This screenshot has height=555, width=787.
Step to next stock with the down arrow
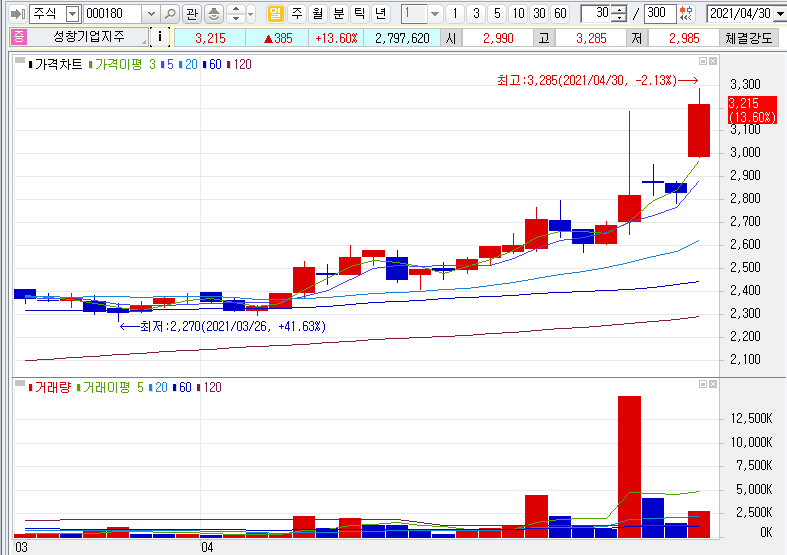[236, 18]
